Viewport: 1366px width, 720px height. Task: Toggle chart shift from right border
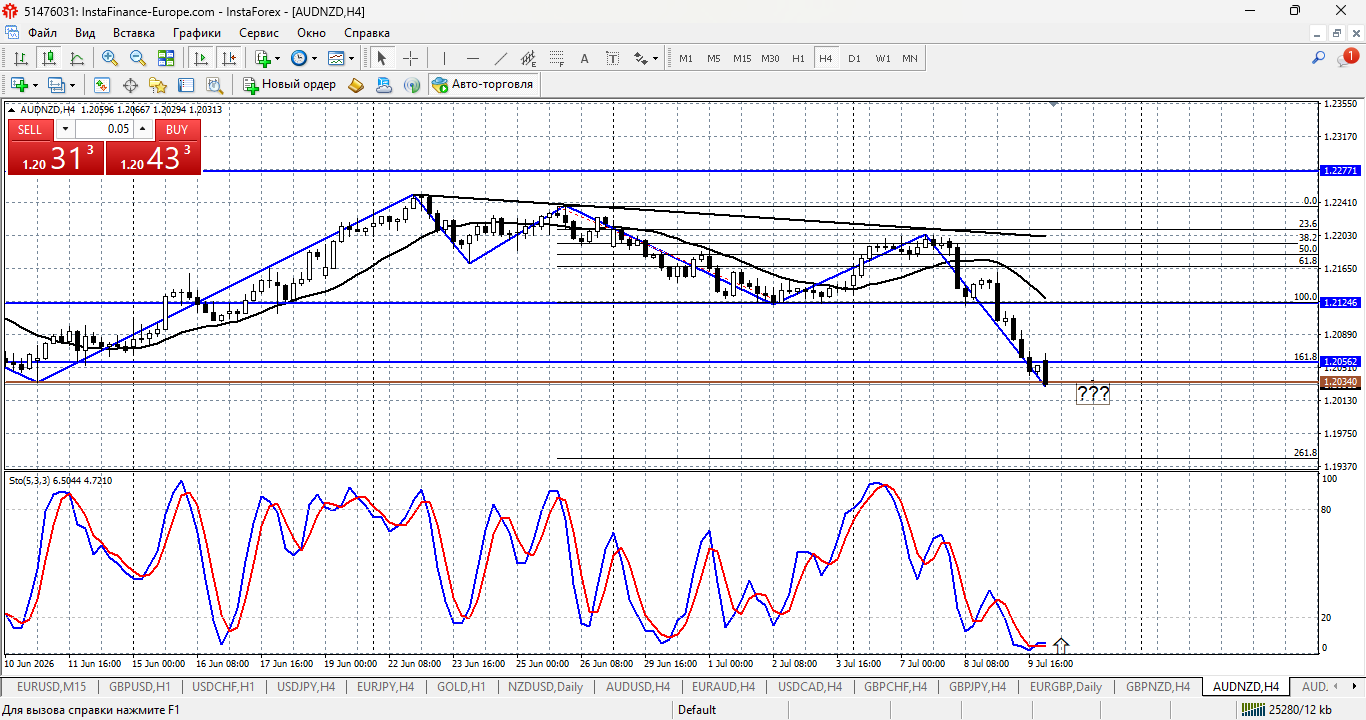228,58
